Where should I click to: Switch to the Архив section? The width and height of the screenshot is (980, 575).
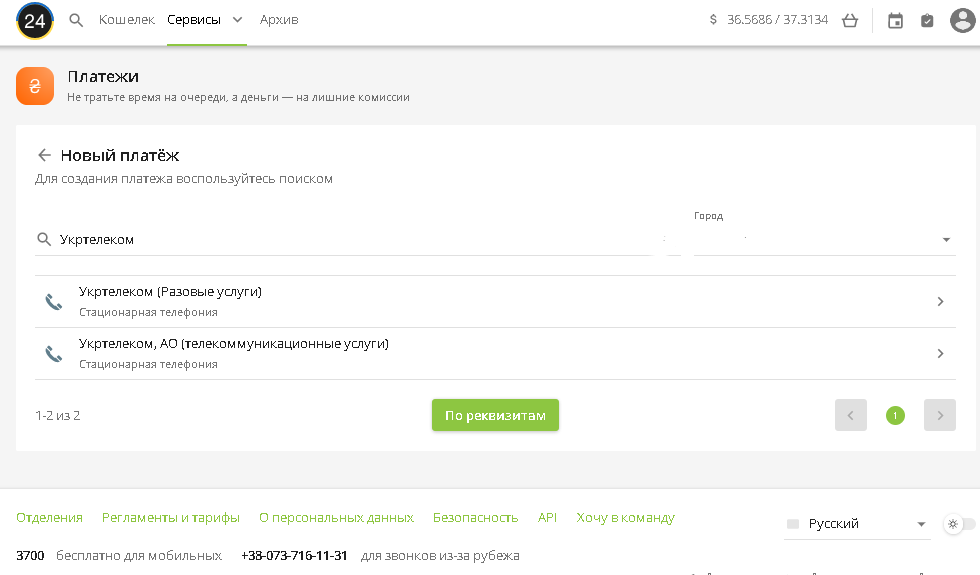(x=279, y=20)
